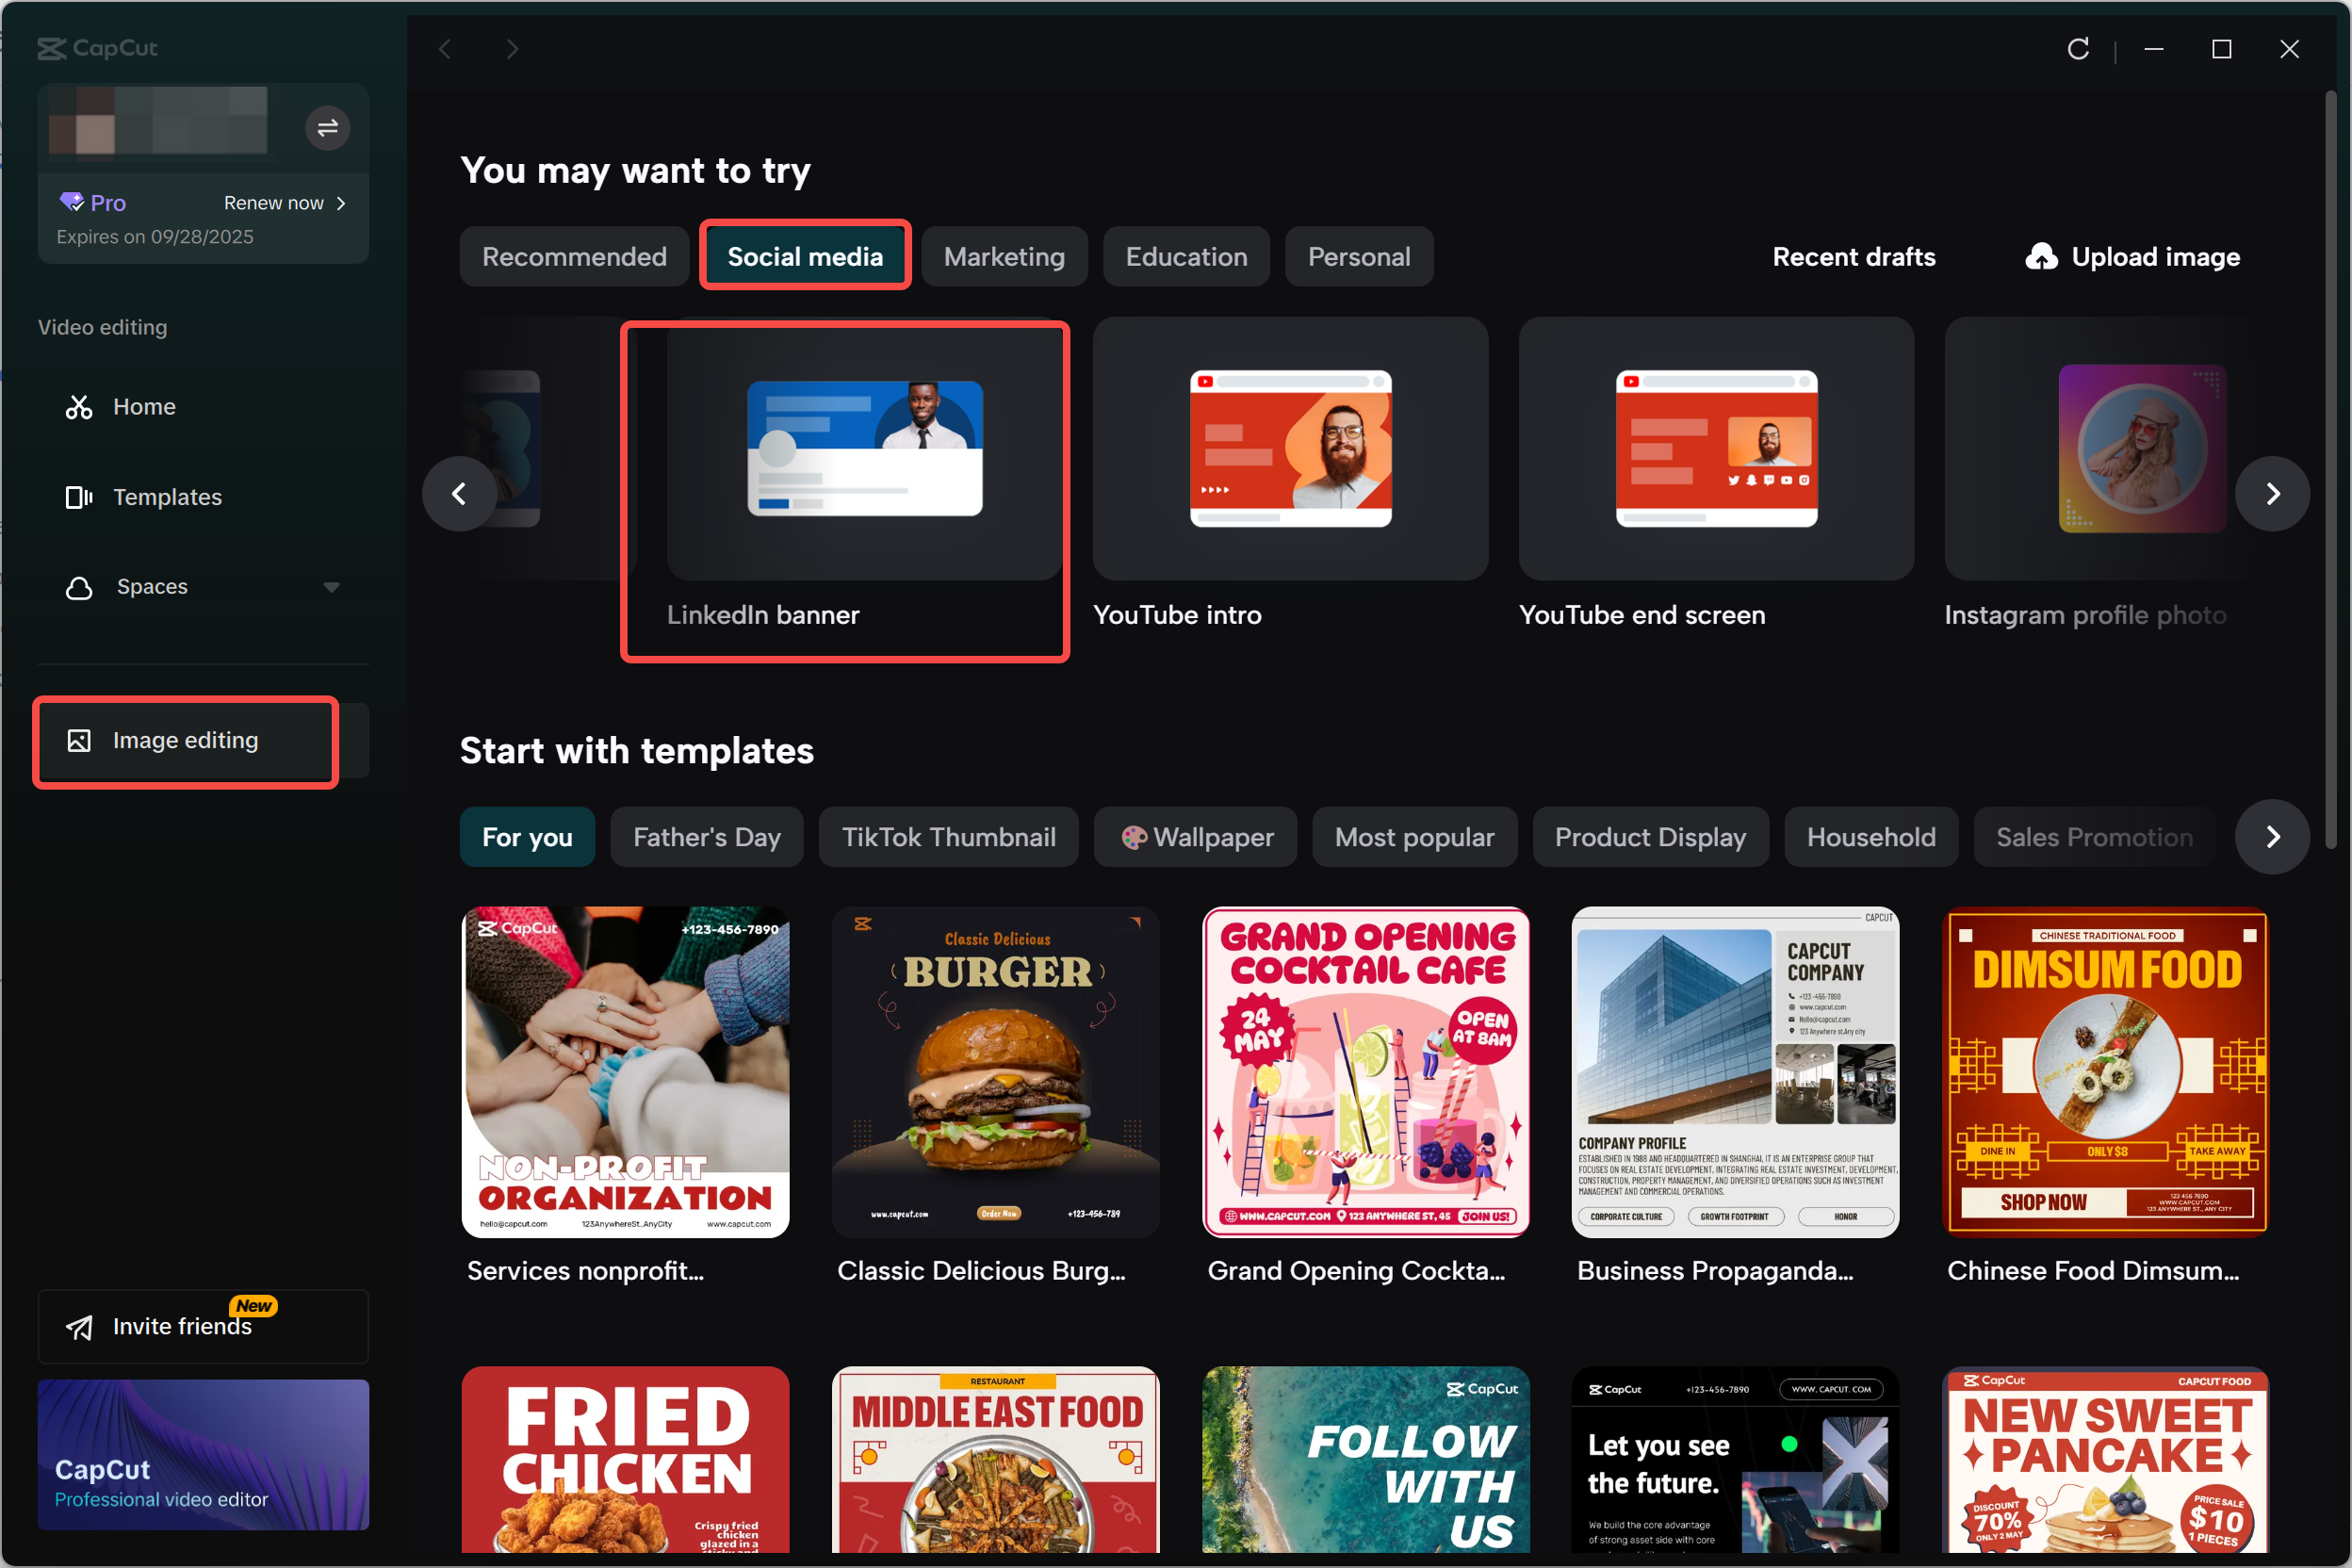Click the next arrow on the templates carousel
Screen dimensions: 2352x1568
pyautogui.click(x=2273, y=836)
